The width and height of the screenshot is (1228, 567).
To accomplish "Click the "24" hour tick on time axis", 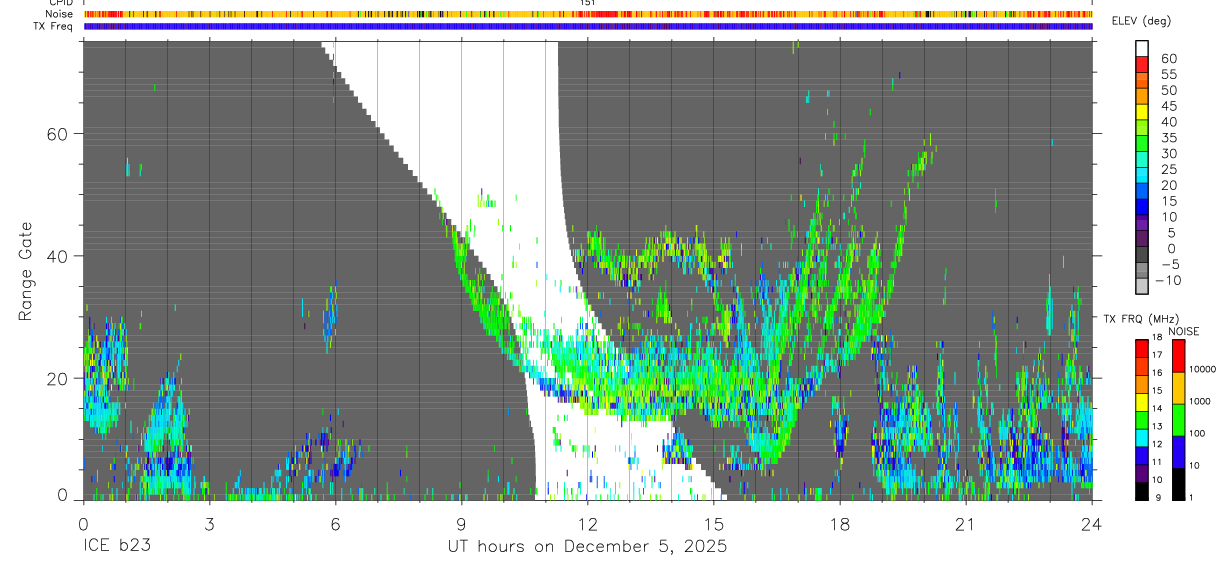I will click(x=1092, y=523).
